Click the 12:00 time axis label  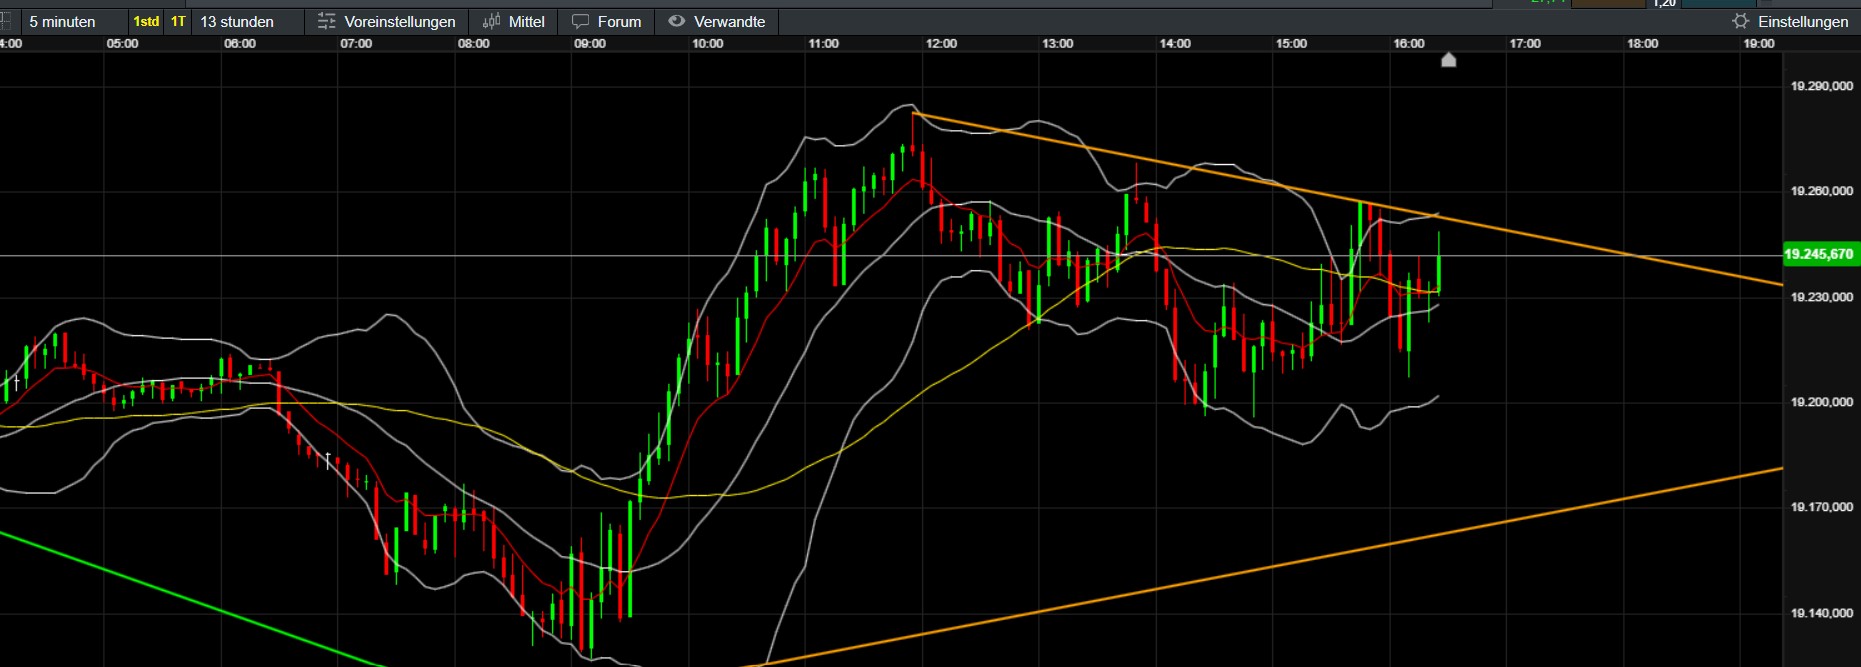click(942, 44)
